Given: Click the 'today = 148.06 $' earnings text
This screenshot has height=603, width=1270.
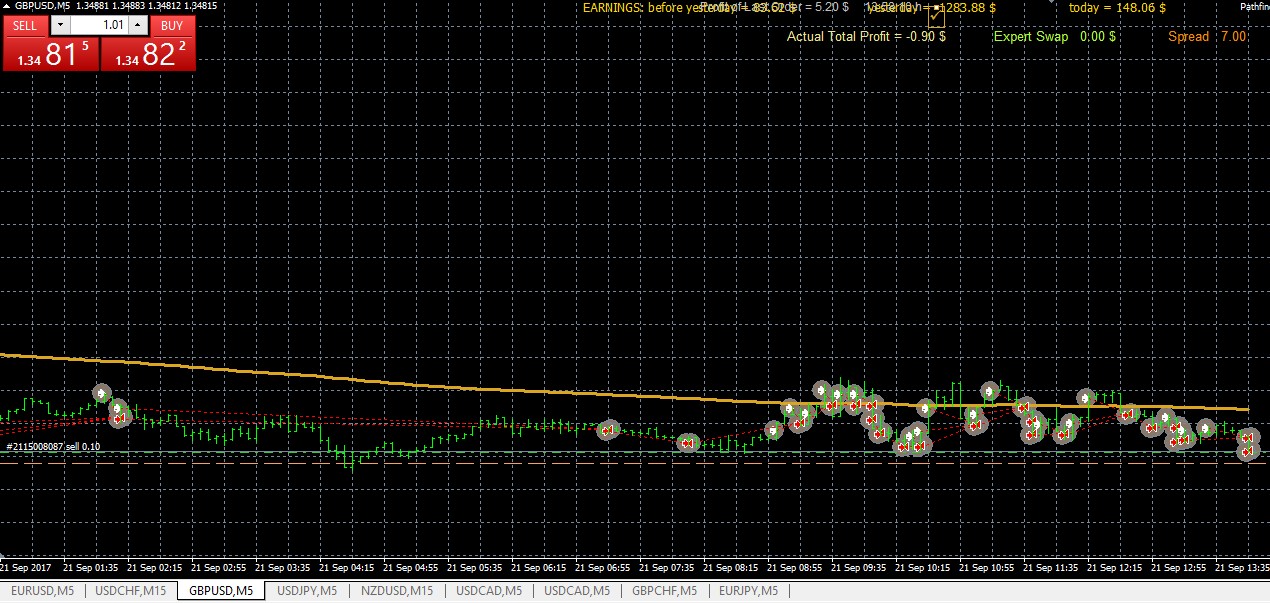Looking at the screenshot, I should pyautogui.click(x=1117, y=8).
